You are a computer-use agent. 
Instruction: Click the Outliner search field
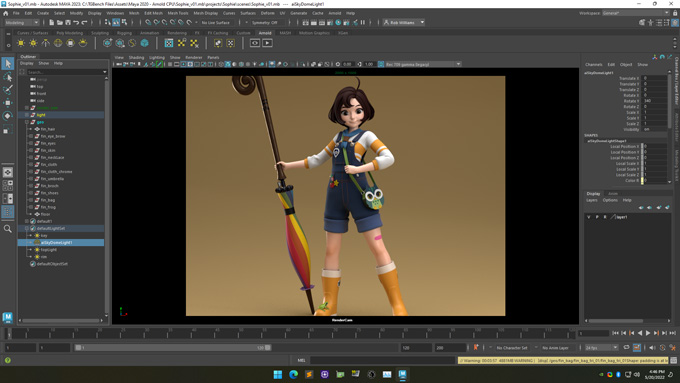click(x=66, y=72)
